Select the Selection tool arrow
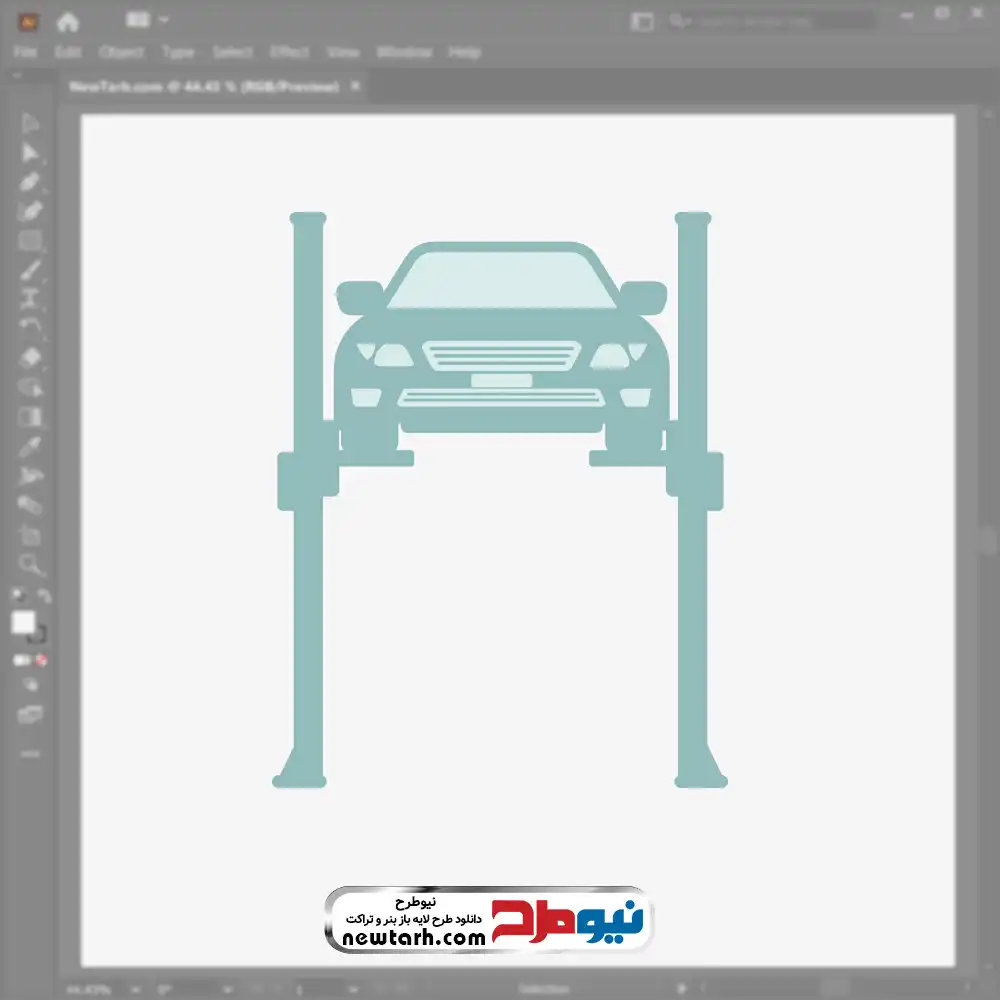The image size is (1000, 1000). click(x=30, y=123)
